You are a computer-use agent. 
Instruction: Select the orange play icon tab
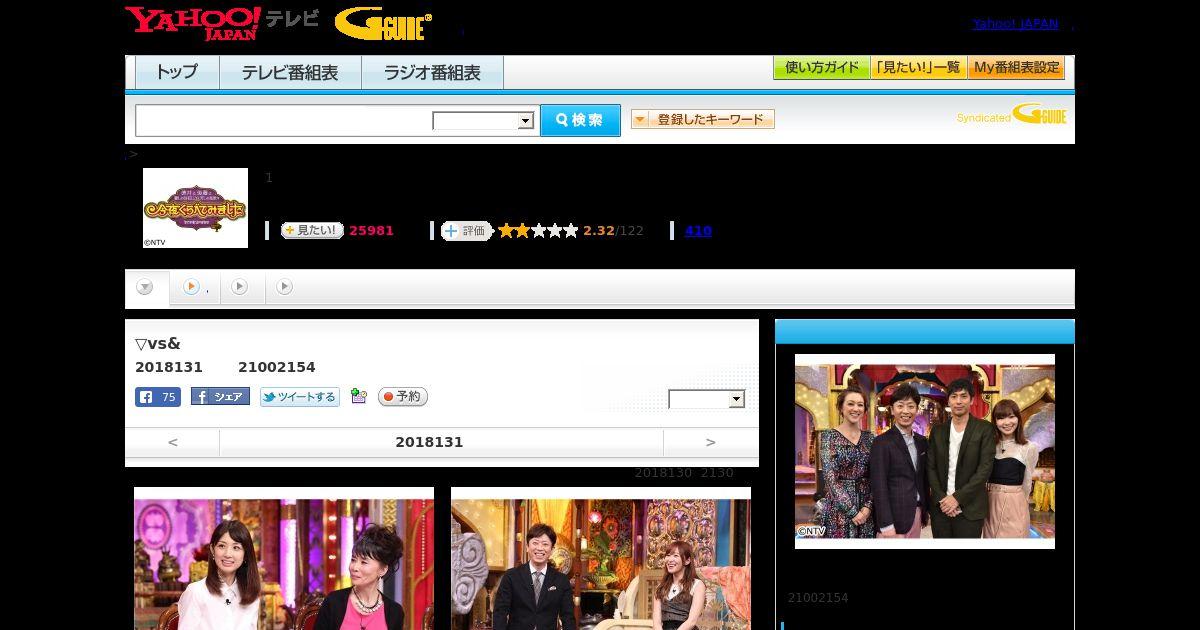194,288
